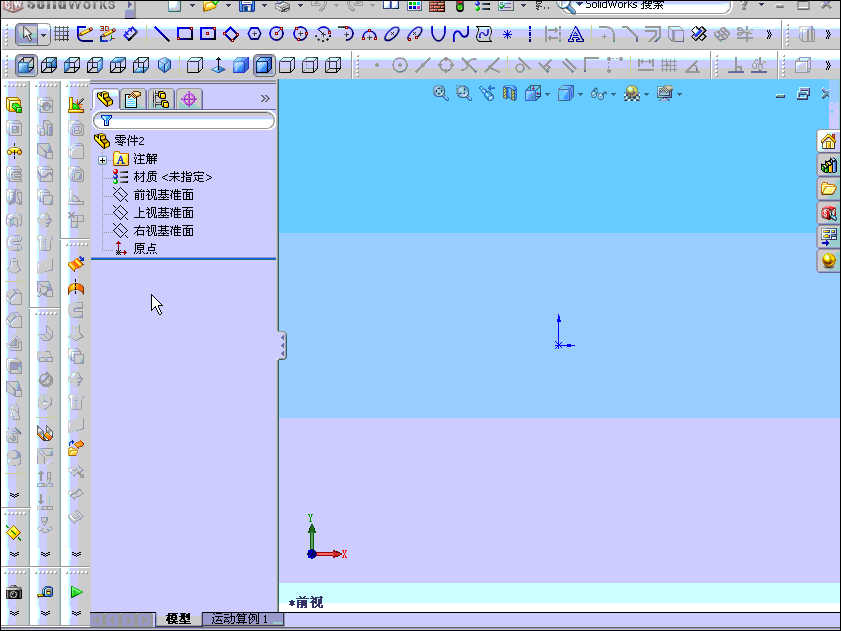Viewport: 841px width, 631px height.
Task: Open Apply Scene dropdown arrow
Action: pyautogui.click(x=646, y=94)
